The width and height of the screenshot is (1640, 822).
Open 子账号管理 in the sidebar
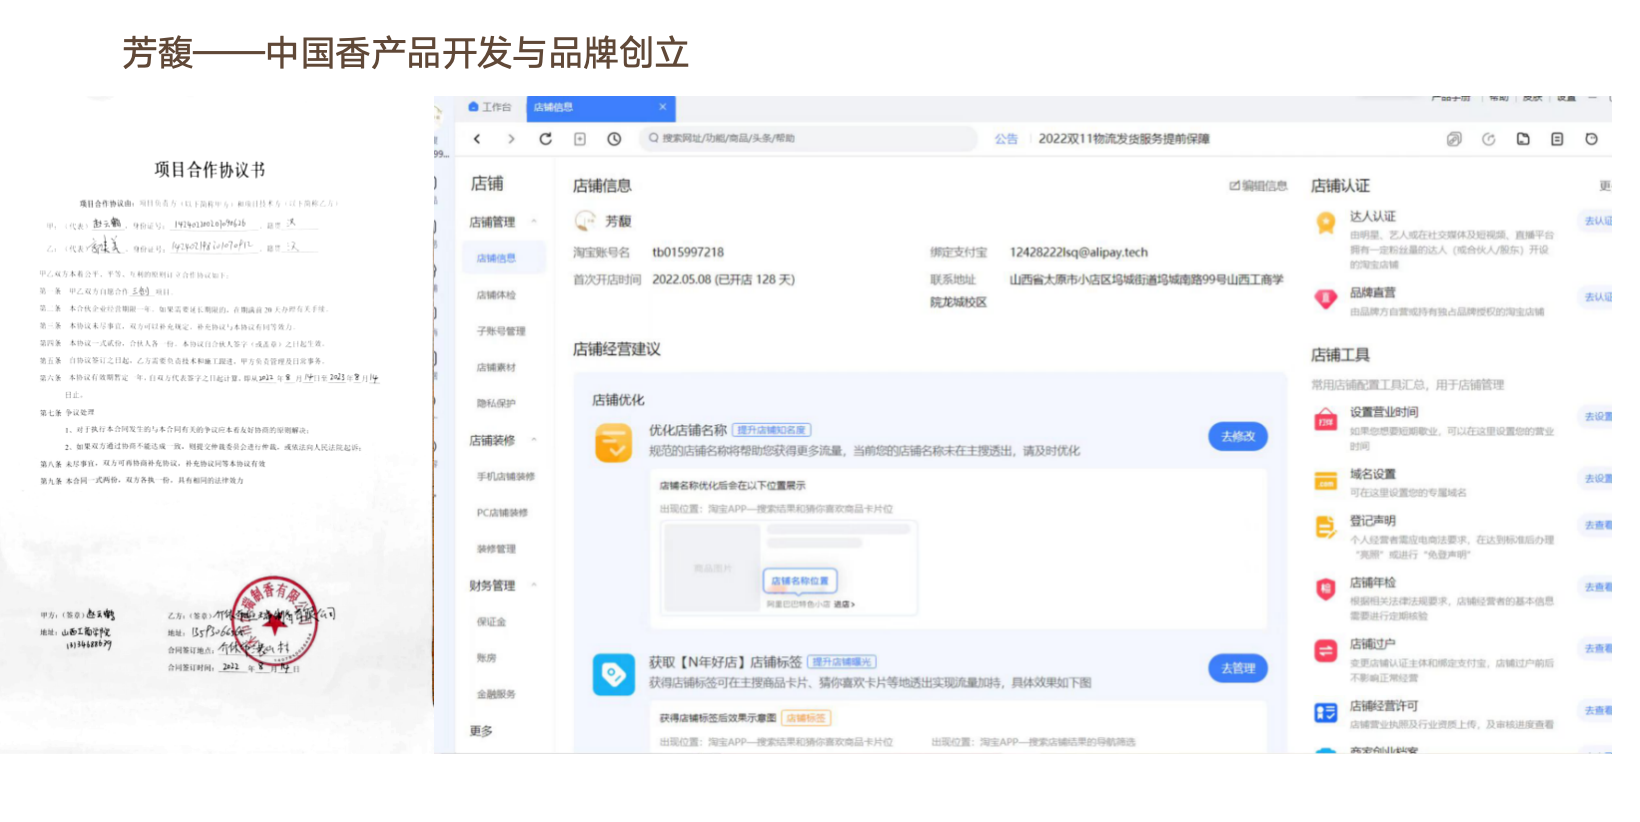point(501,331)
